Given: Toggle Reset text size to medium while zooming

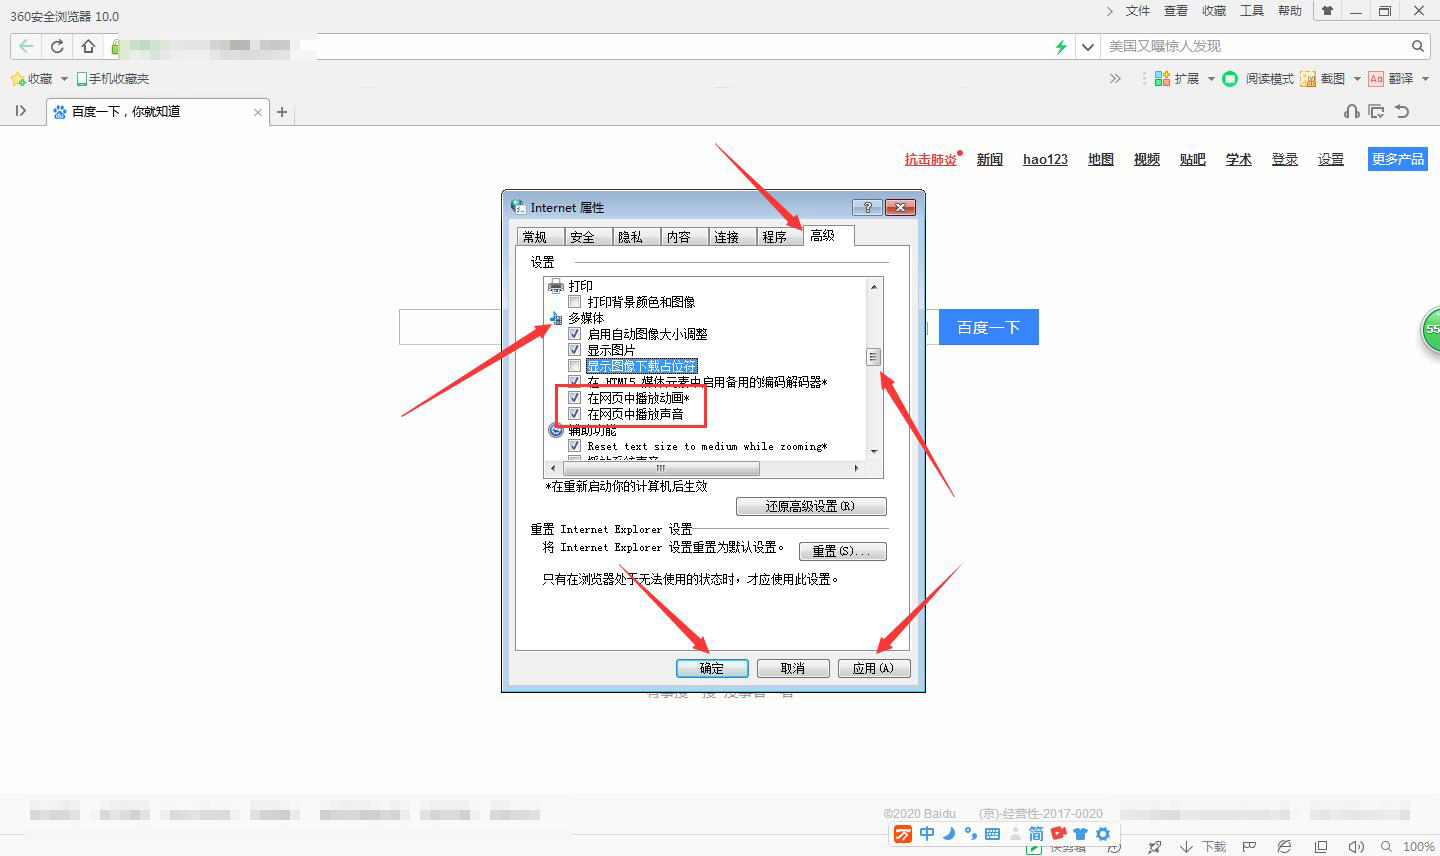Looking at the screenshot, I should 574,446.
